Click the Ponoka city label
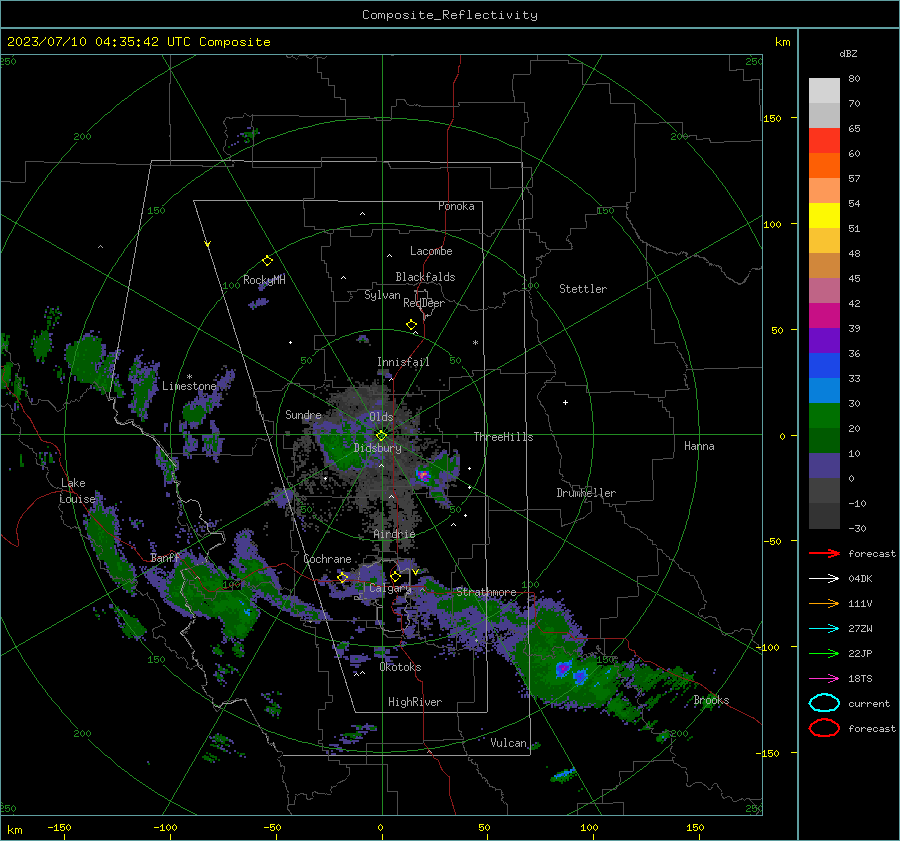The height and width of the screenshot is (841, 900). point(456,206)
